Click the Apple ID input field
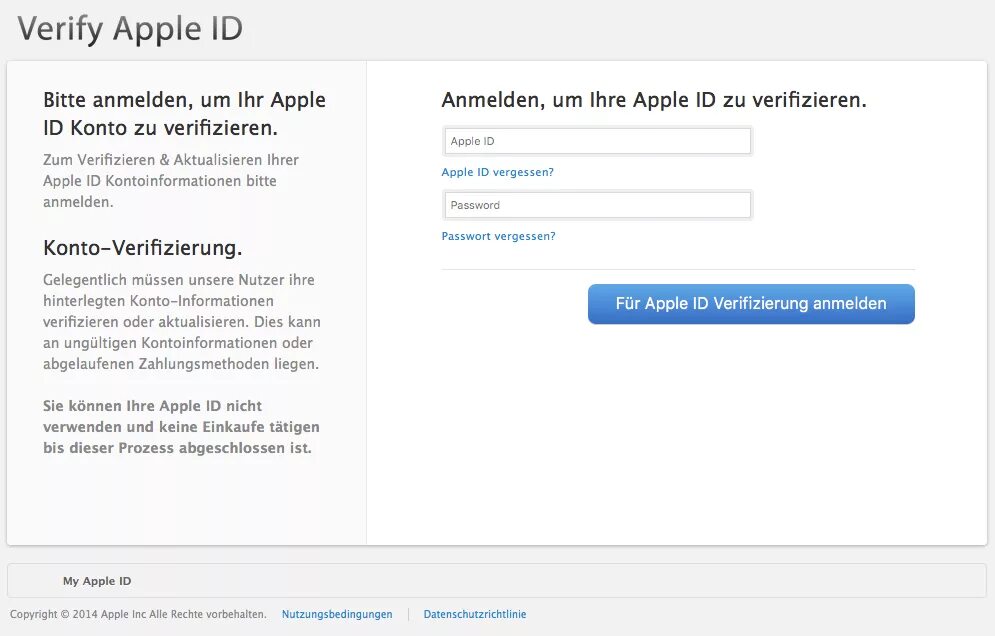 point(598,141)
